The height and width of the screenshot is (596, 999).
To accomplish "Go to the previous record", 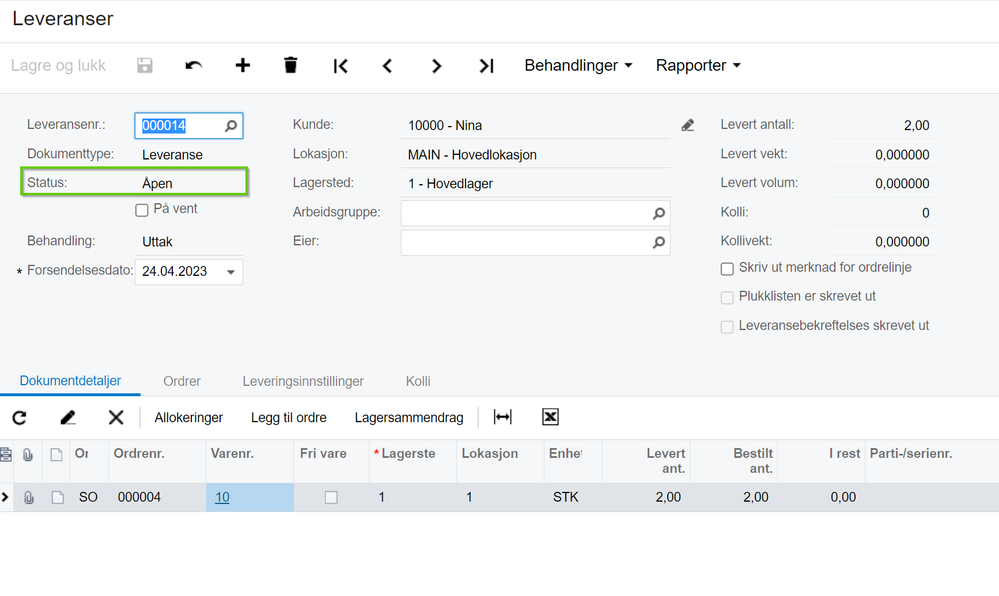I will [x=387, y=66].
